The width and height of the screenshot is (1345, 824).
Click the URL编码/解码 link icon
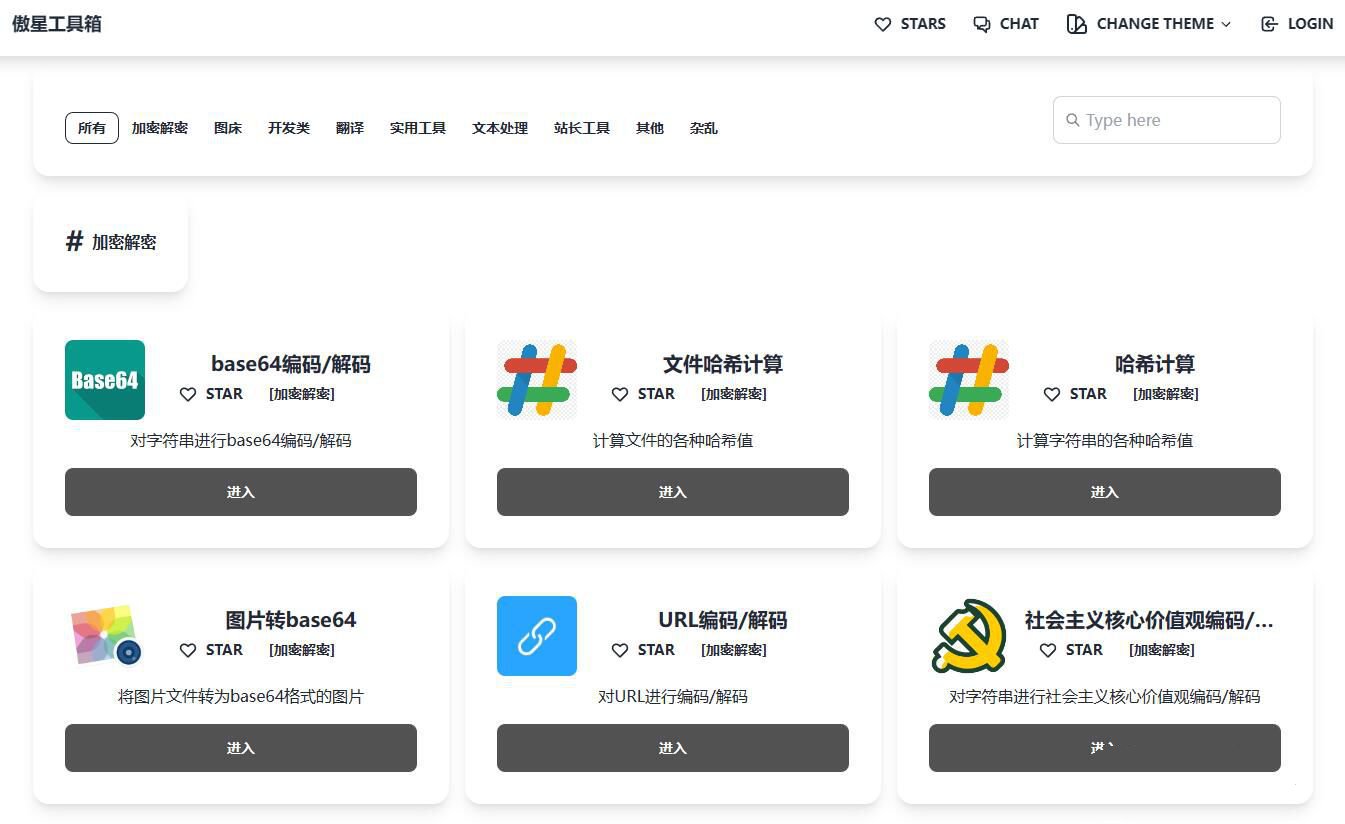(x=536, y=635)
